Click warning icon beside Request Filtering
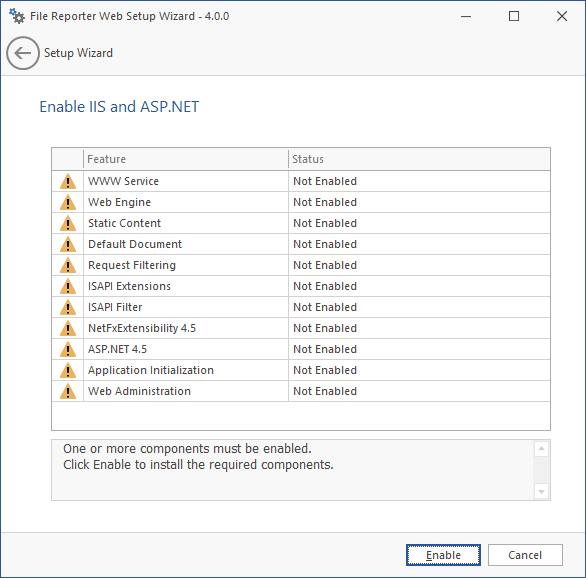The width and height of the screenshot is (586, 578). pyautogui.click(x=68, y=265)
